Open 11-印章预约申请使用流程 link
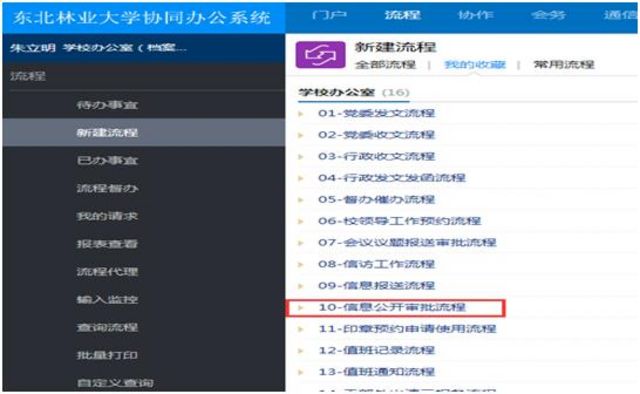Screen dimensions: 640x394 pos(407,329)
